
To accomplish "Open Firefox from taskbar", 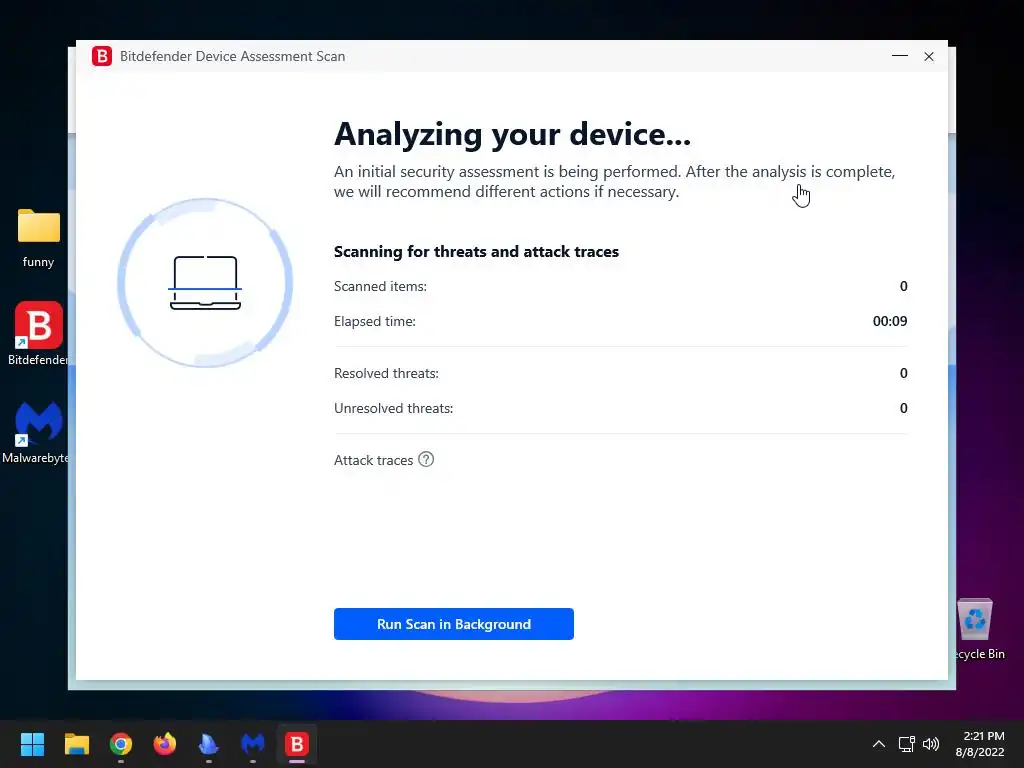I will (x=165, y=744).
